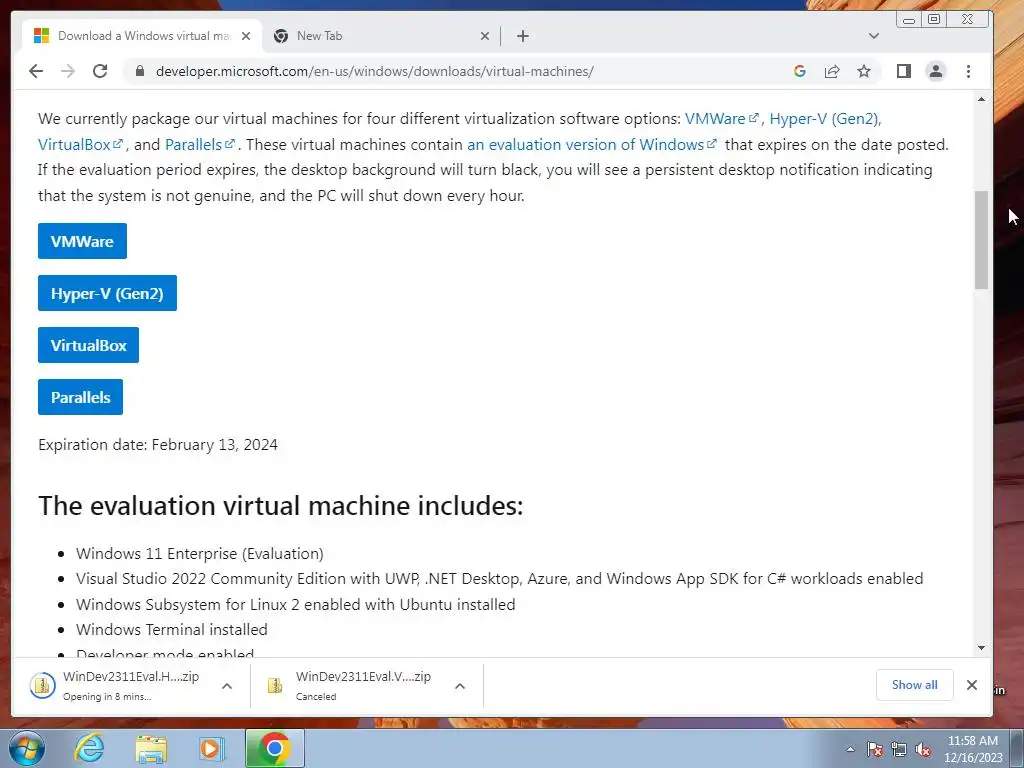
Task: Click the page scrollbar down arrow
Action: pos(981,648)
